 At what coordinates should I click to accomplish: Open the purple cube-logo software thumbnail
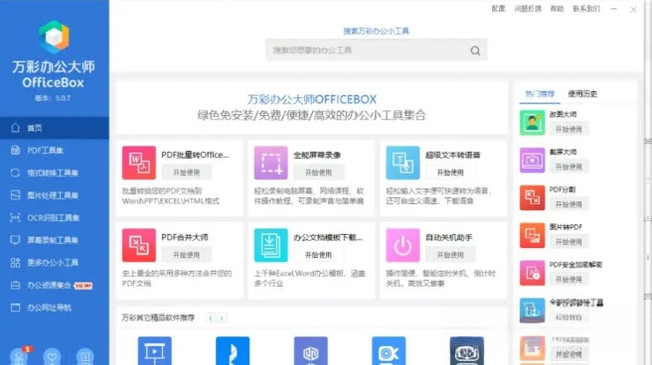coord(311,351)
